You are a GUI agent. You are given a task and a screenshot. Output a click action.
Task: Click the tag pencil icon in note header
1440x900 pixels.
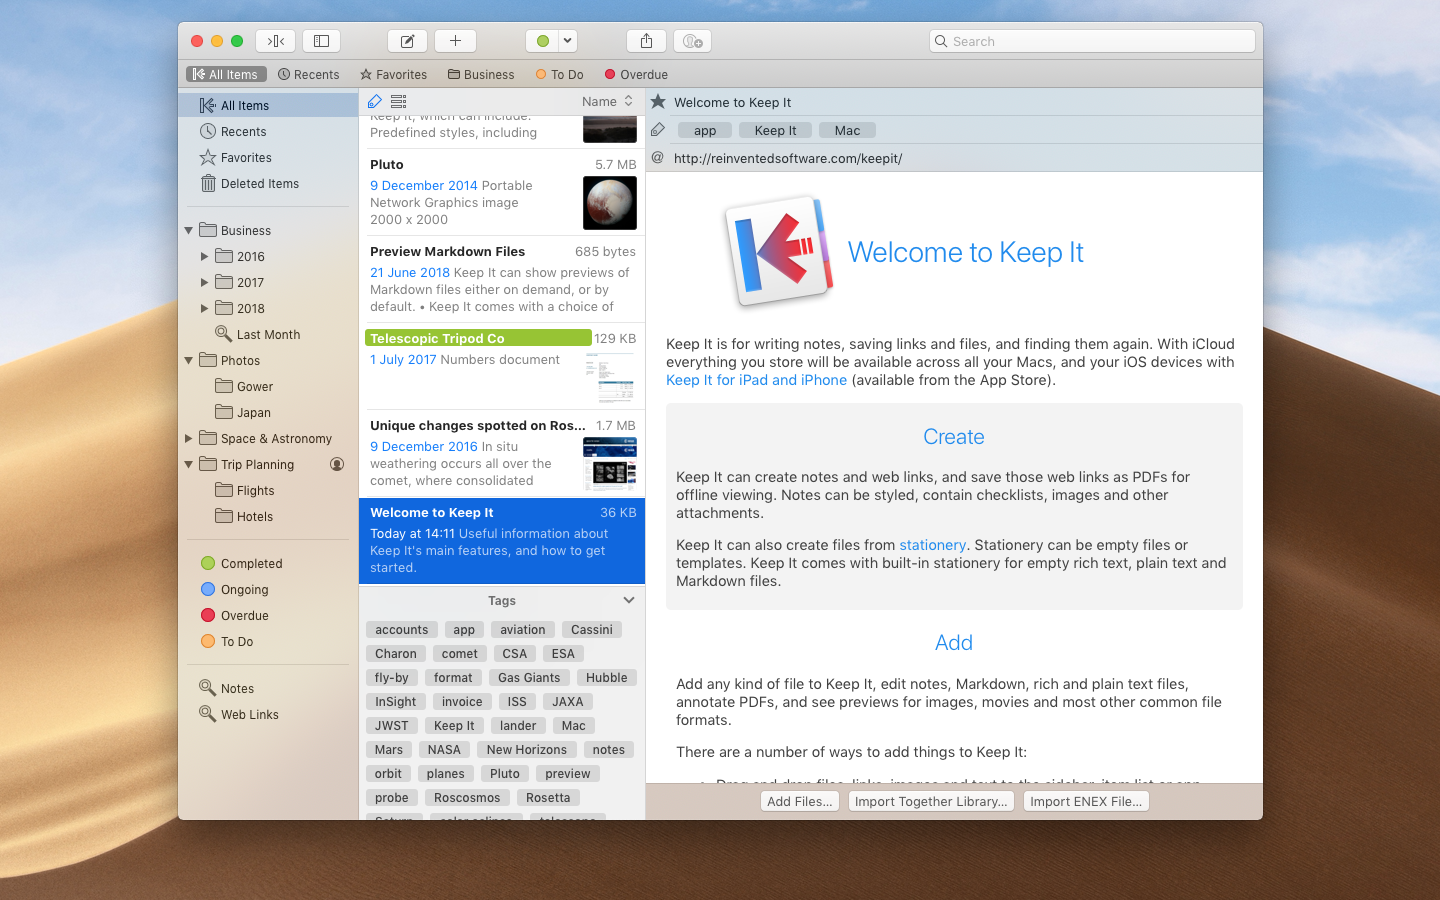[658, 129]
